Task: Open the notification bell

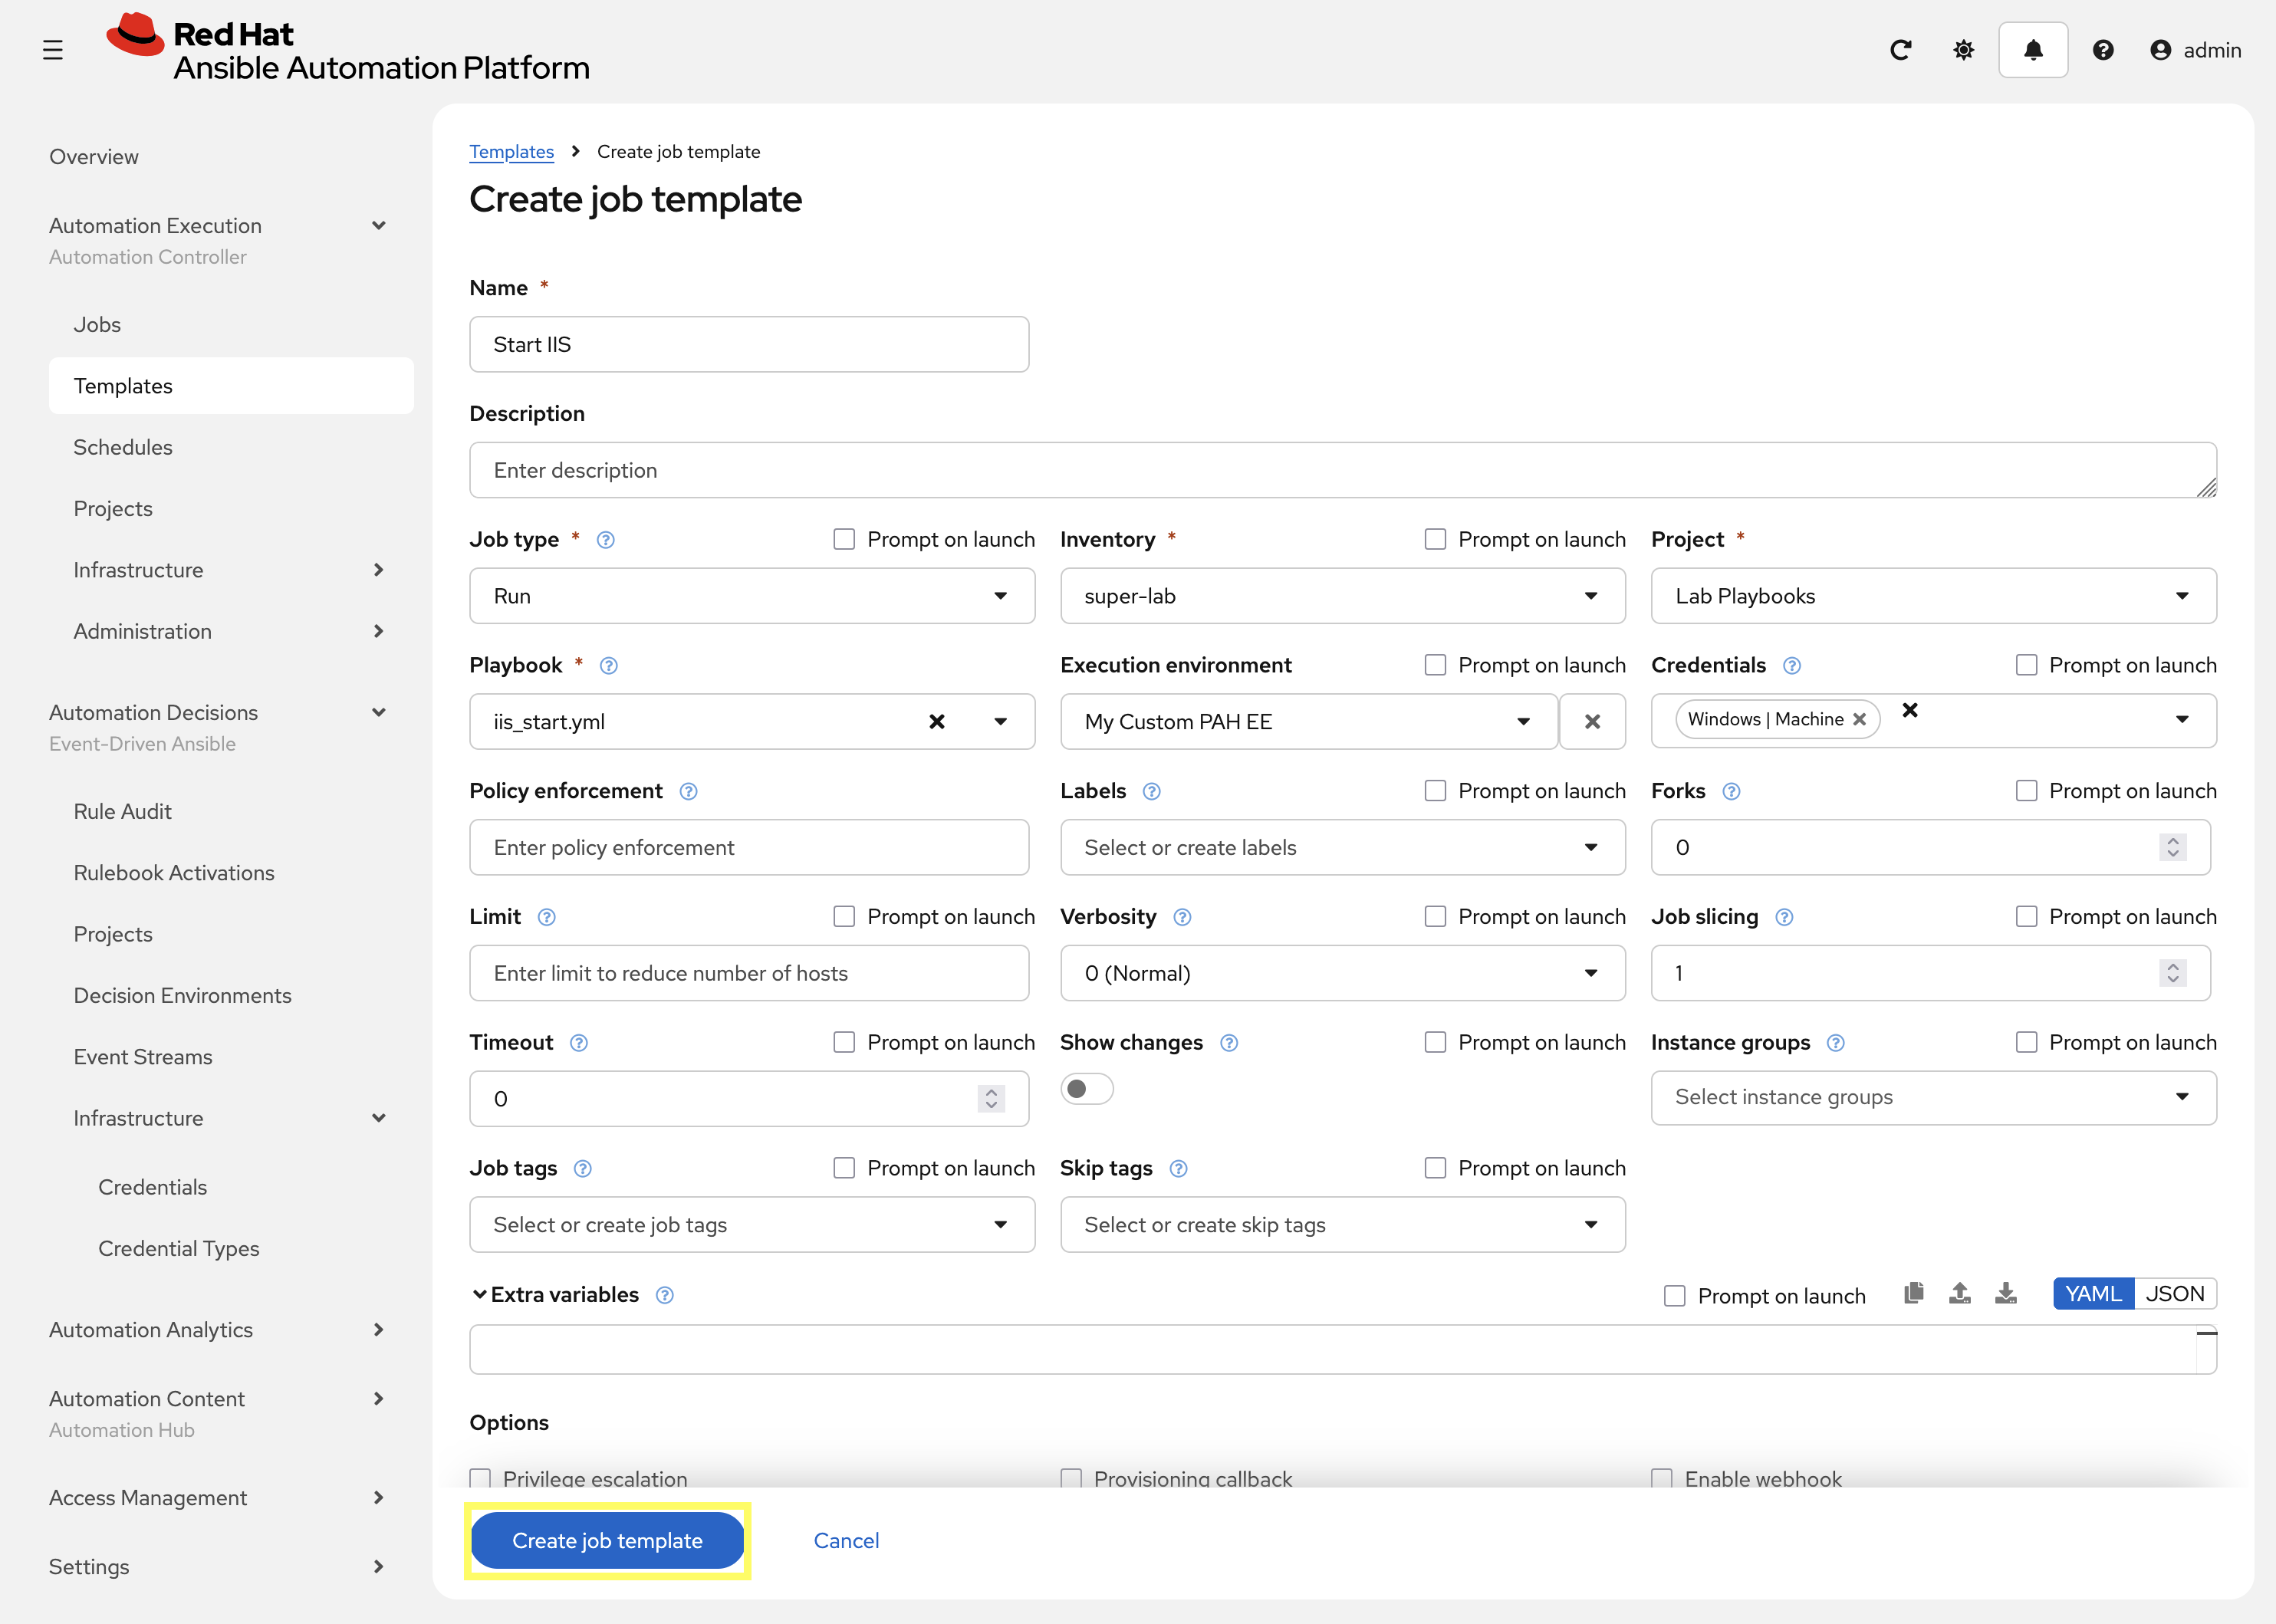Action: tap(2033, 49)
